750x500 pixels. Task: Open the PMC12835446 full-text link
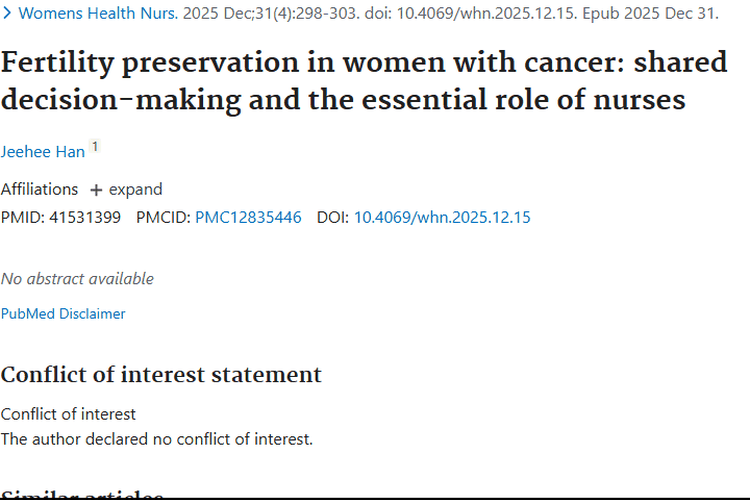248,217
